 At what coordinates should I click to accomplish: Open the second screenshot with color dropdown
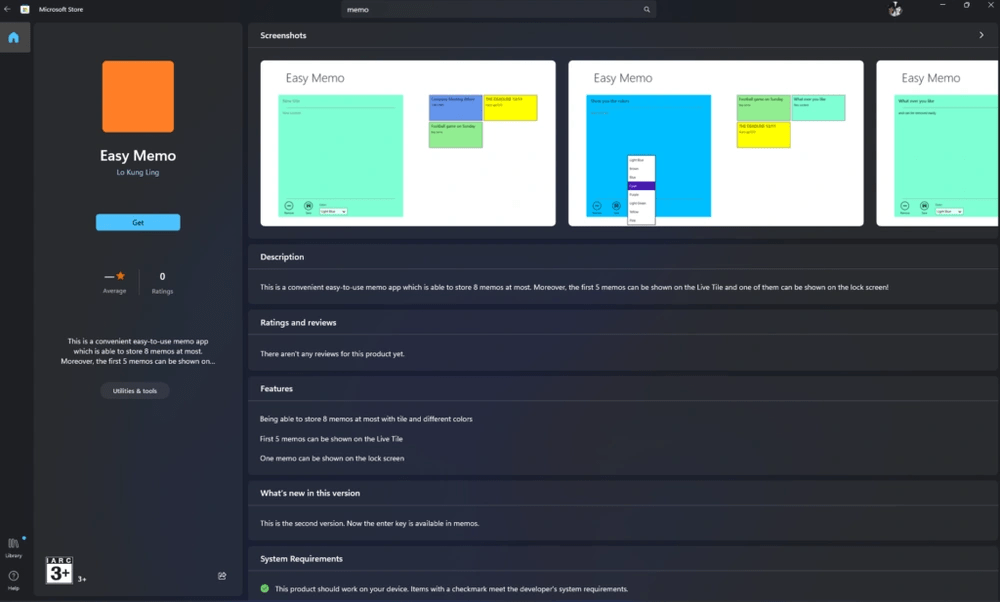(716, 143)
